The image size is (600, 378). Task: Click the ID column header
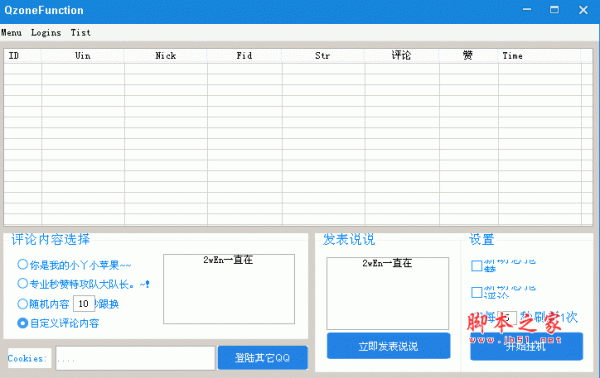tap(23, 56)
